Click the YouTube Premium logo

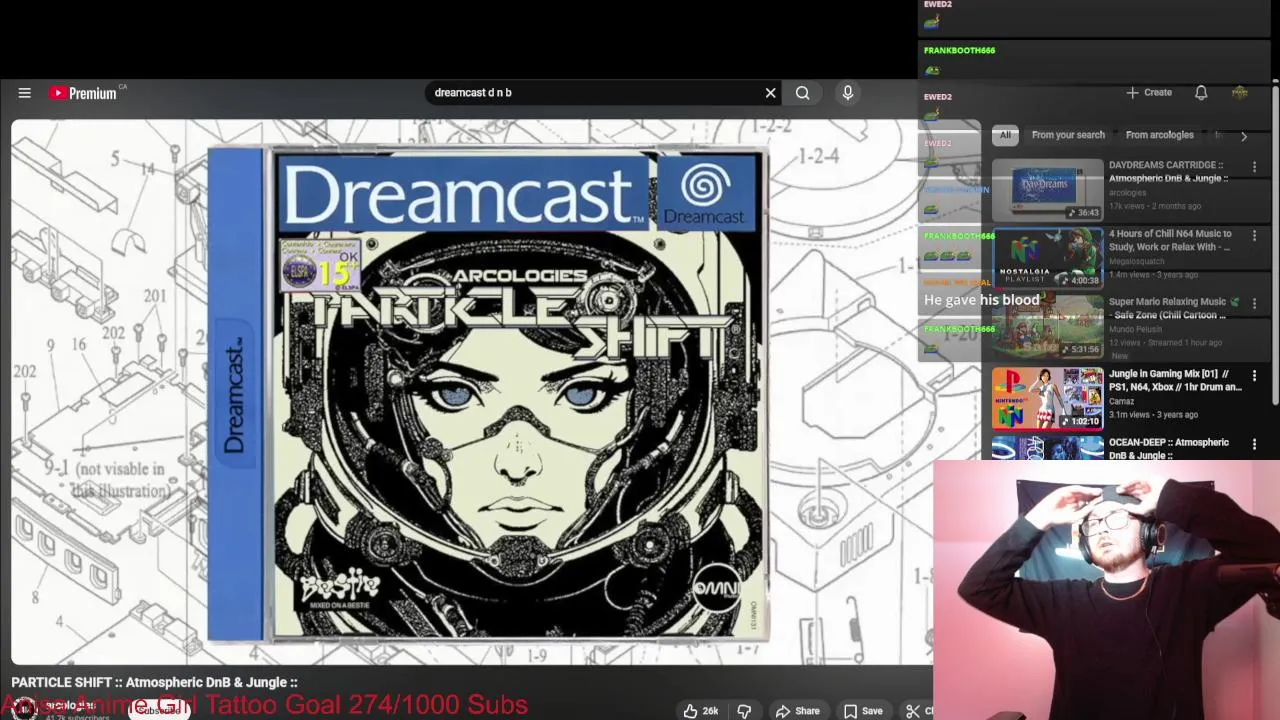[84, 93]
